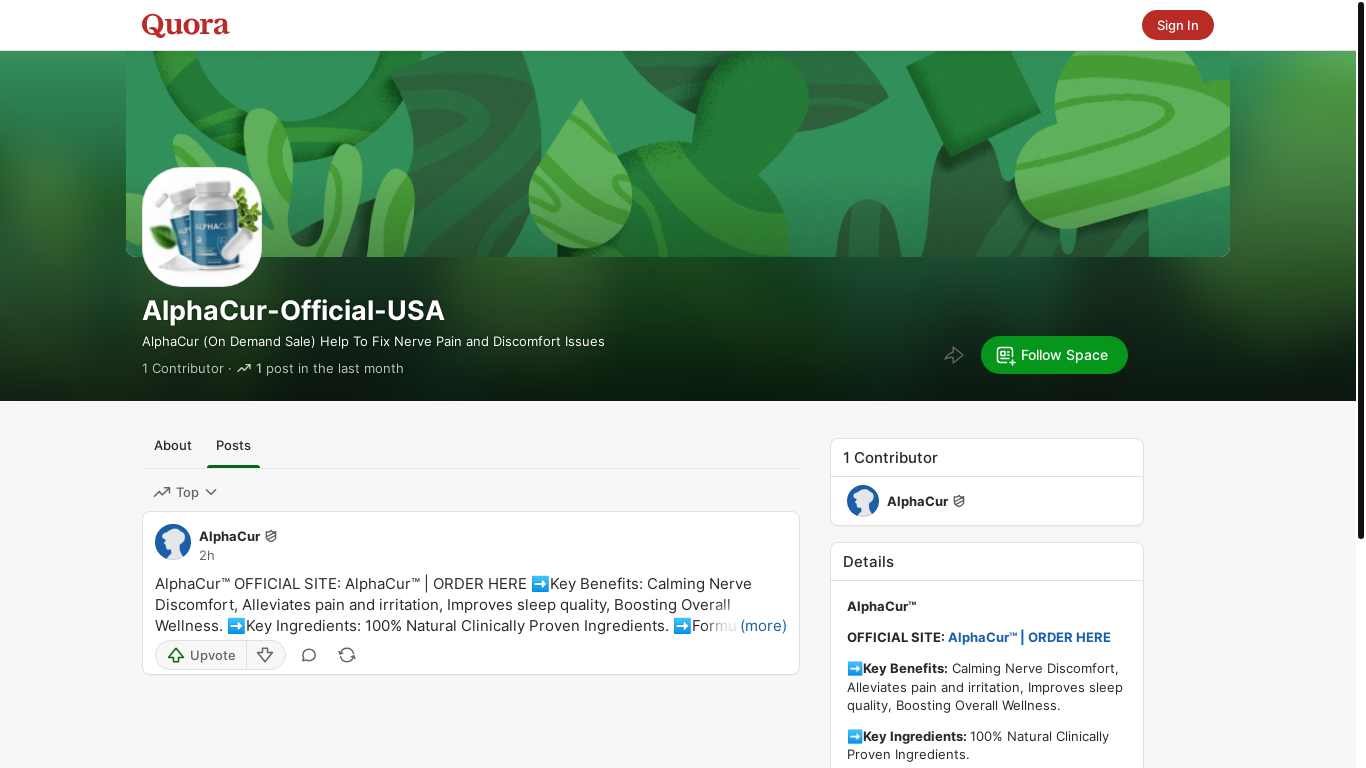Screen dimensions: 1366x768
Task: Click the shield badge next to contributor AlphaCur
Action: pos(959,501)
